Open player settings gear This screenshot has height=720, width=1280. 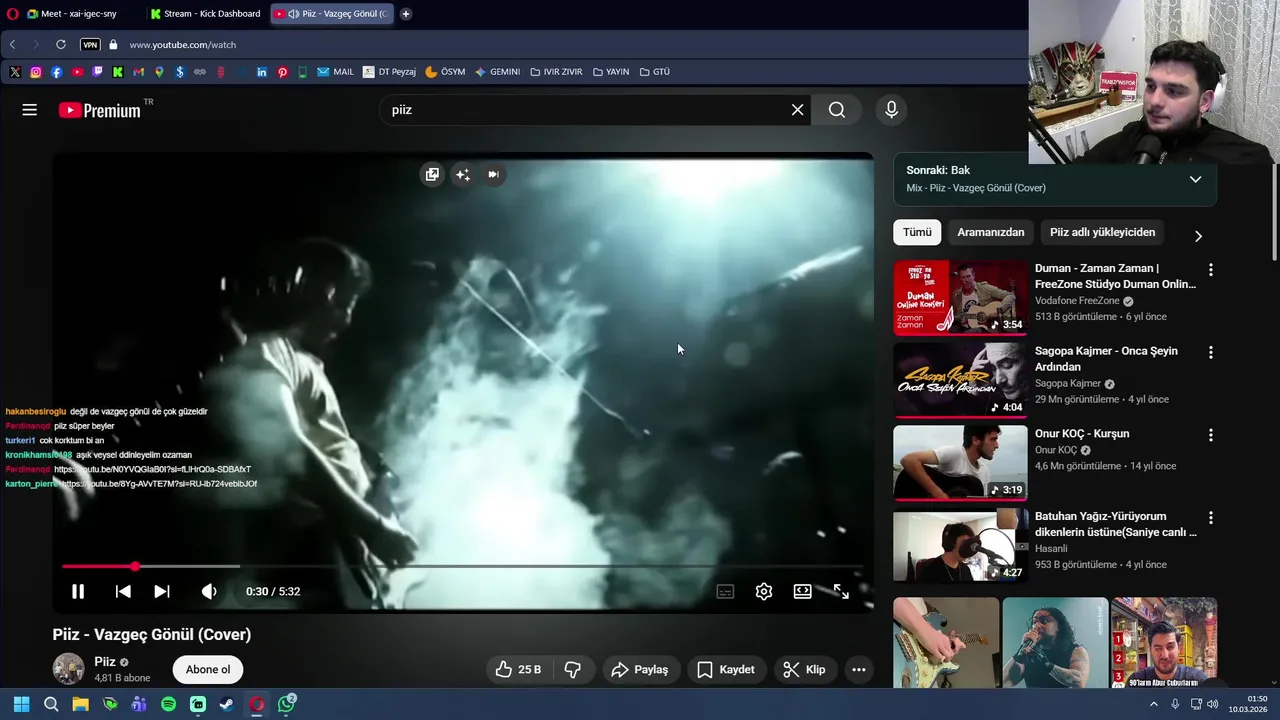pyautogui.click(x=764, y=591)
